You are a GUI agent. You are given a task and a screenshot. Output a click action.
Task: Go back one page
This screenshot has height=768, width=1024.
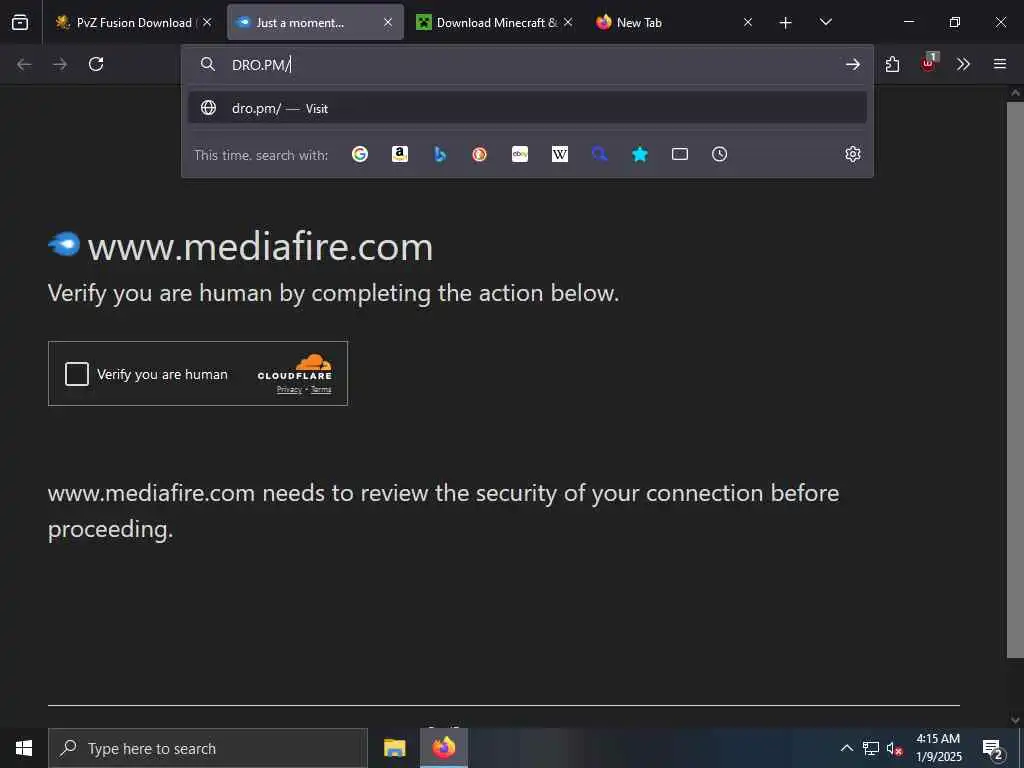point(24,64)
